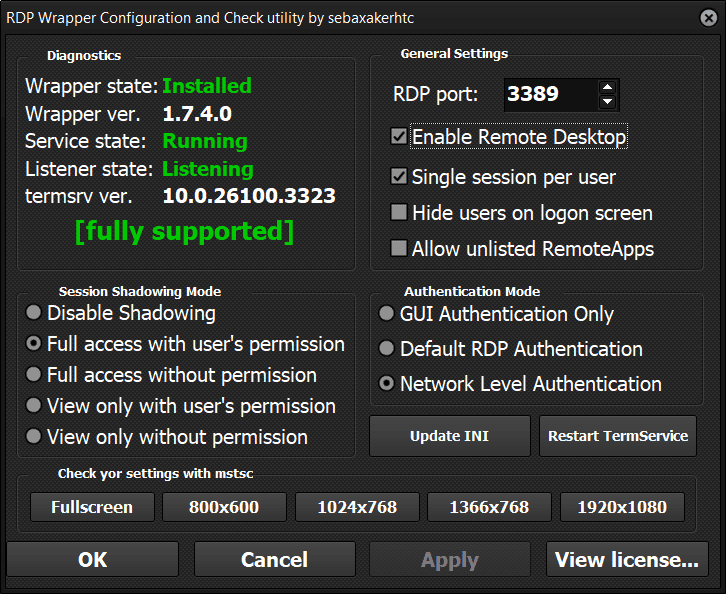The height and width of the screenshot is (594, 726).
Task: Test mstsc at 1366x768 resolution
Action: [x=489, y=507]
